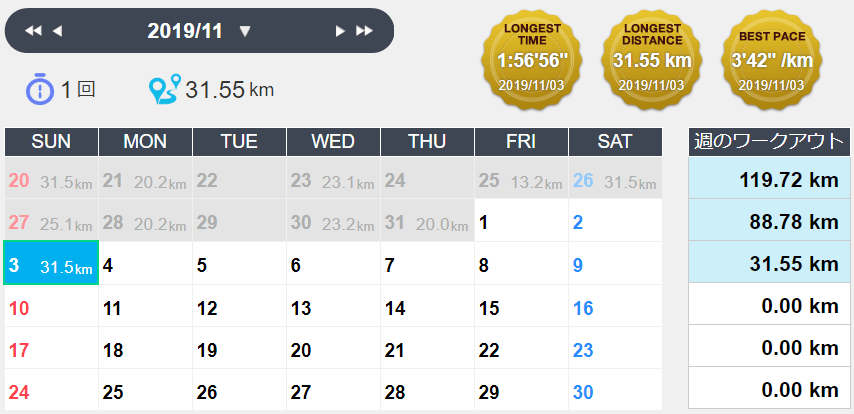Go to previous month arrow

pyautogui.click(x=57, y=31)
